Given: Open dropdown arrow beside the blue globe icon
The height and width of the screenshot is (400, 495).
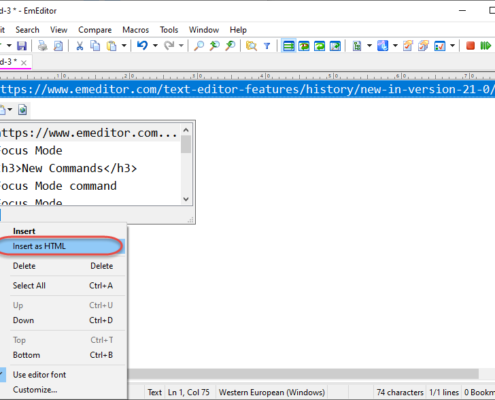Looking at the screenshot, I should tap(395, 45).
